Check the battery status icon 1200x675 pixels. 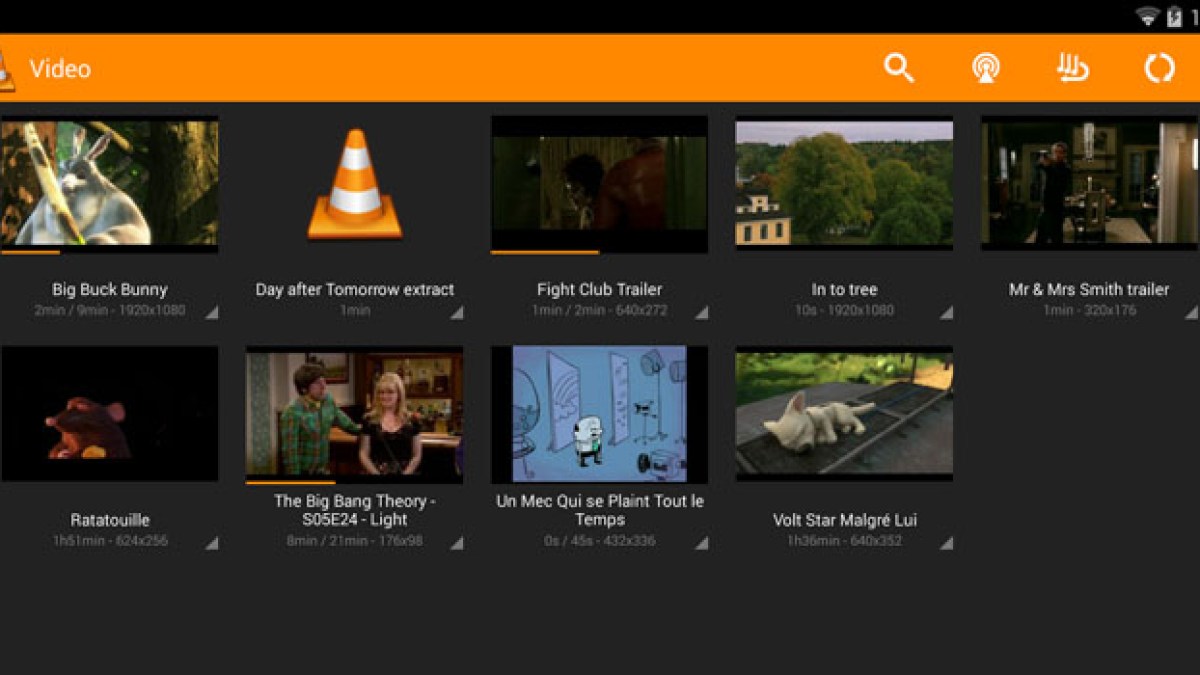tap(1174, 16)
